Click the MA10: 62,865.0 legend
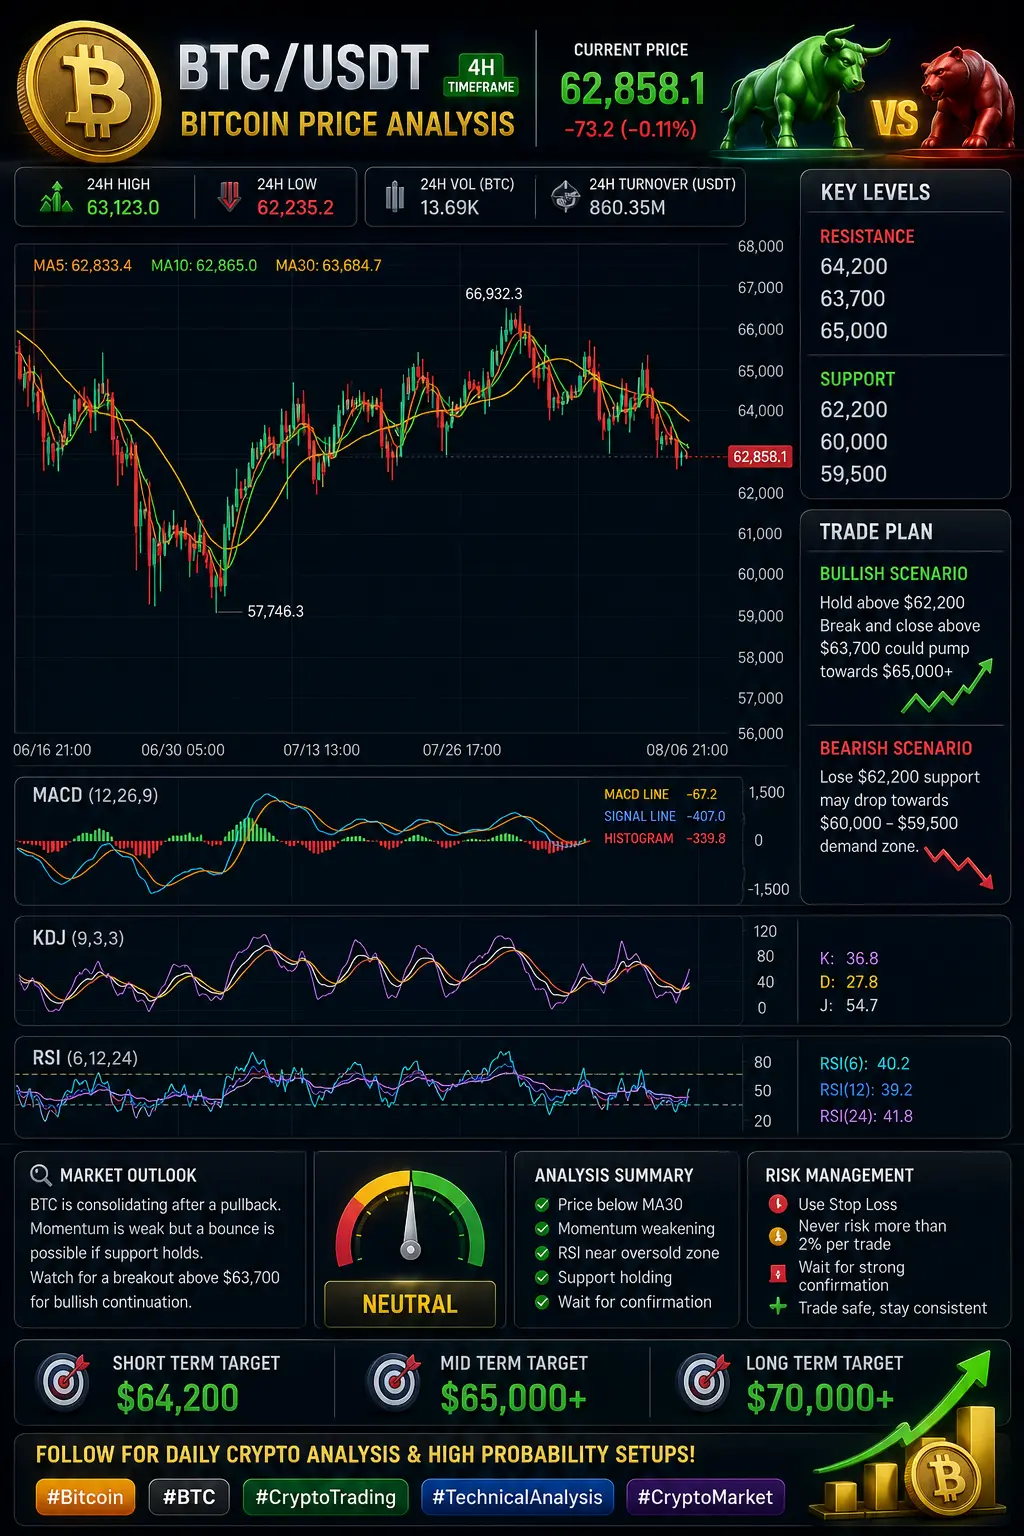 point(204,265)
